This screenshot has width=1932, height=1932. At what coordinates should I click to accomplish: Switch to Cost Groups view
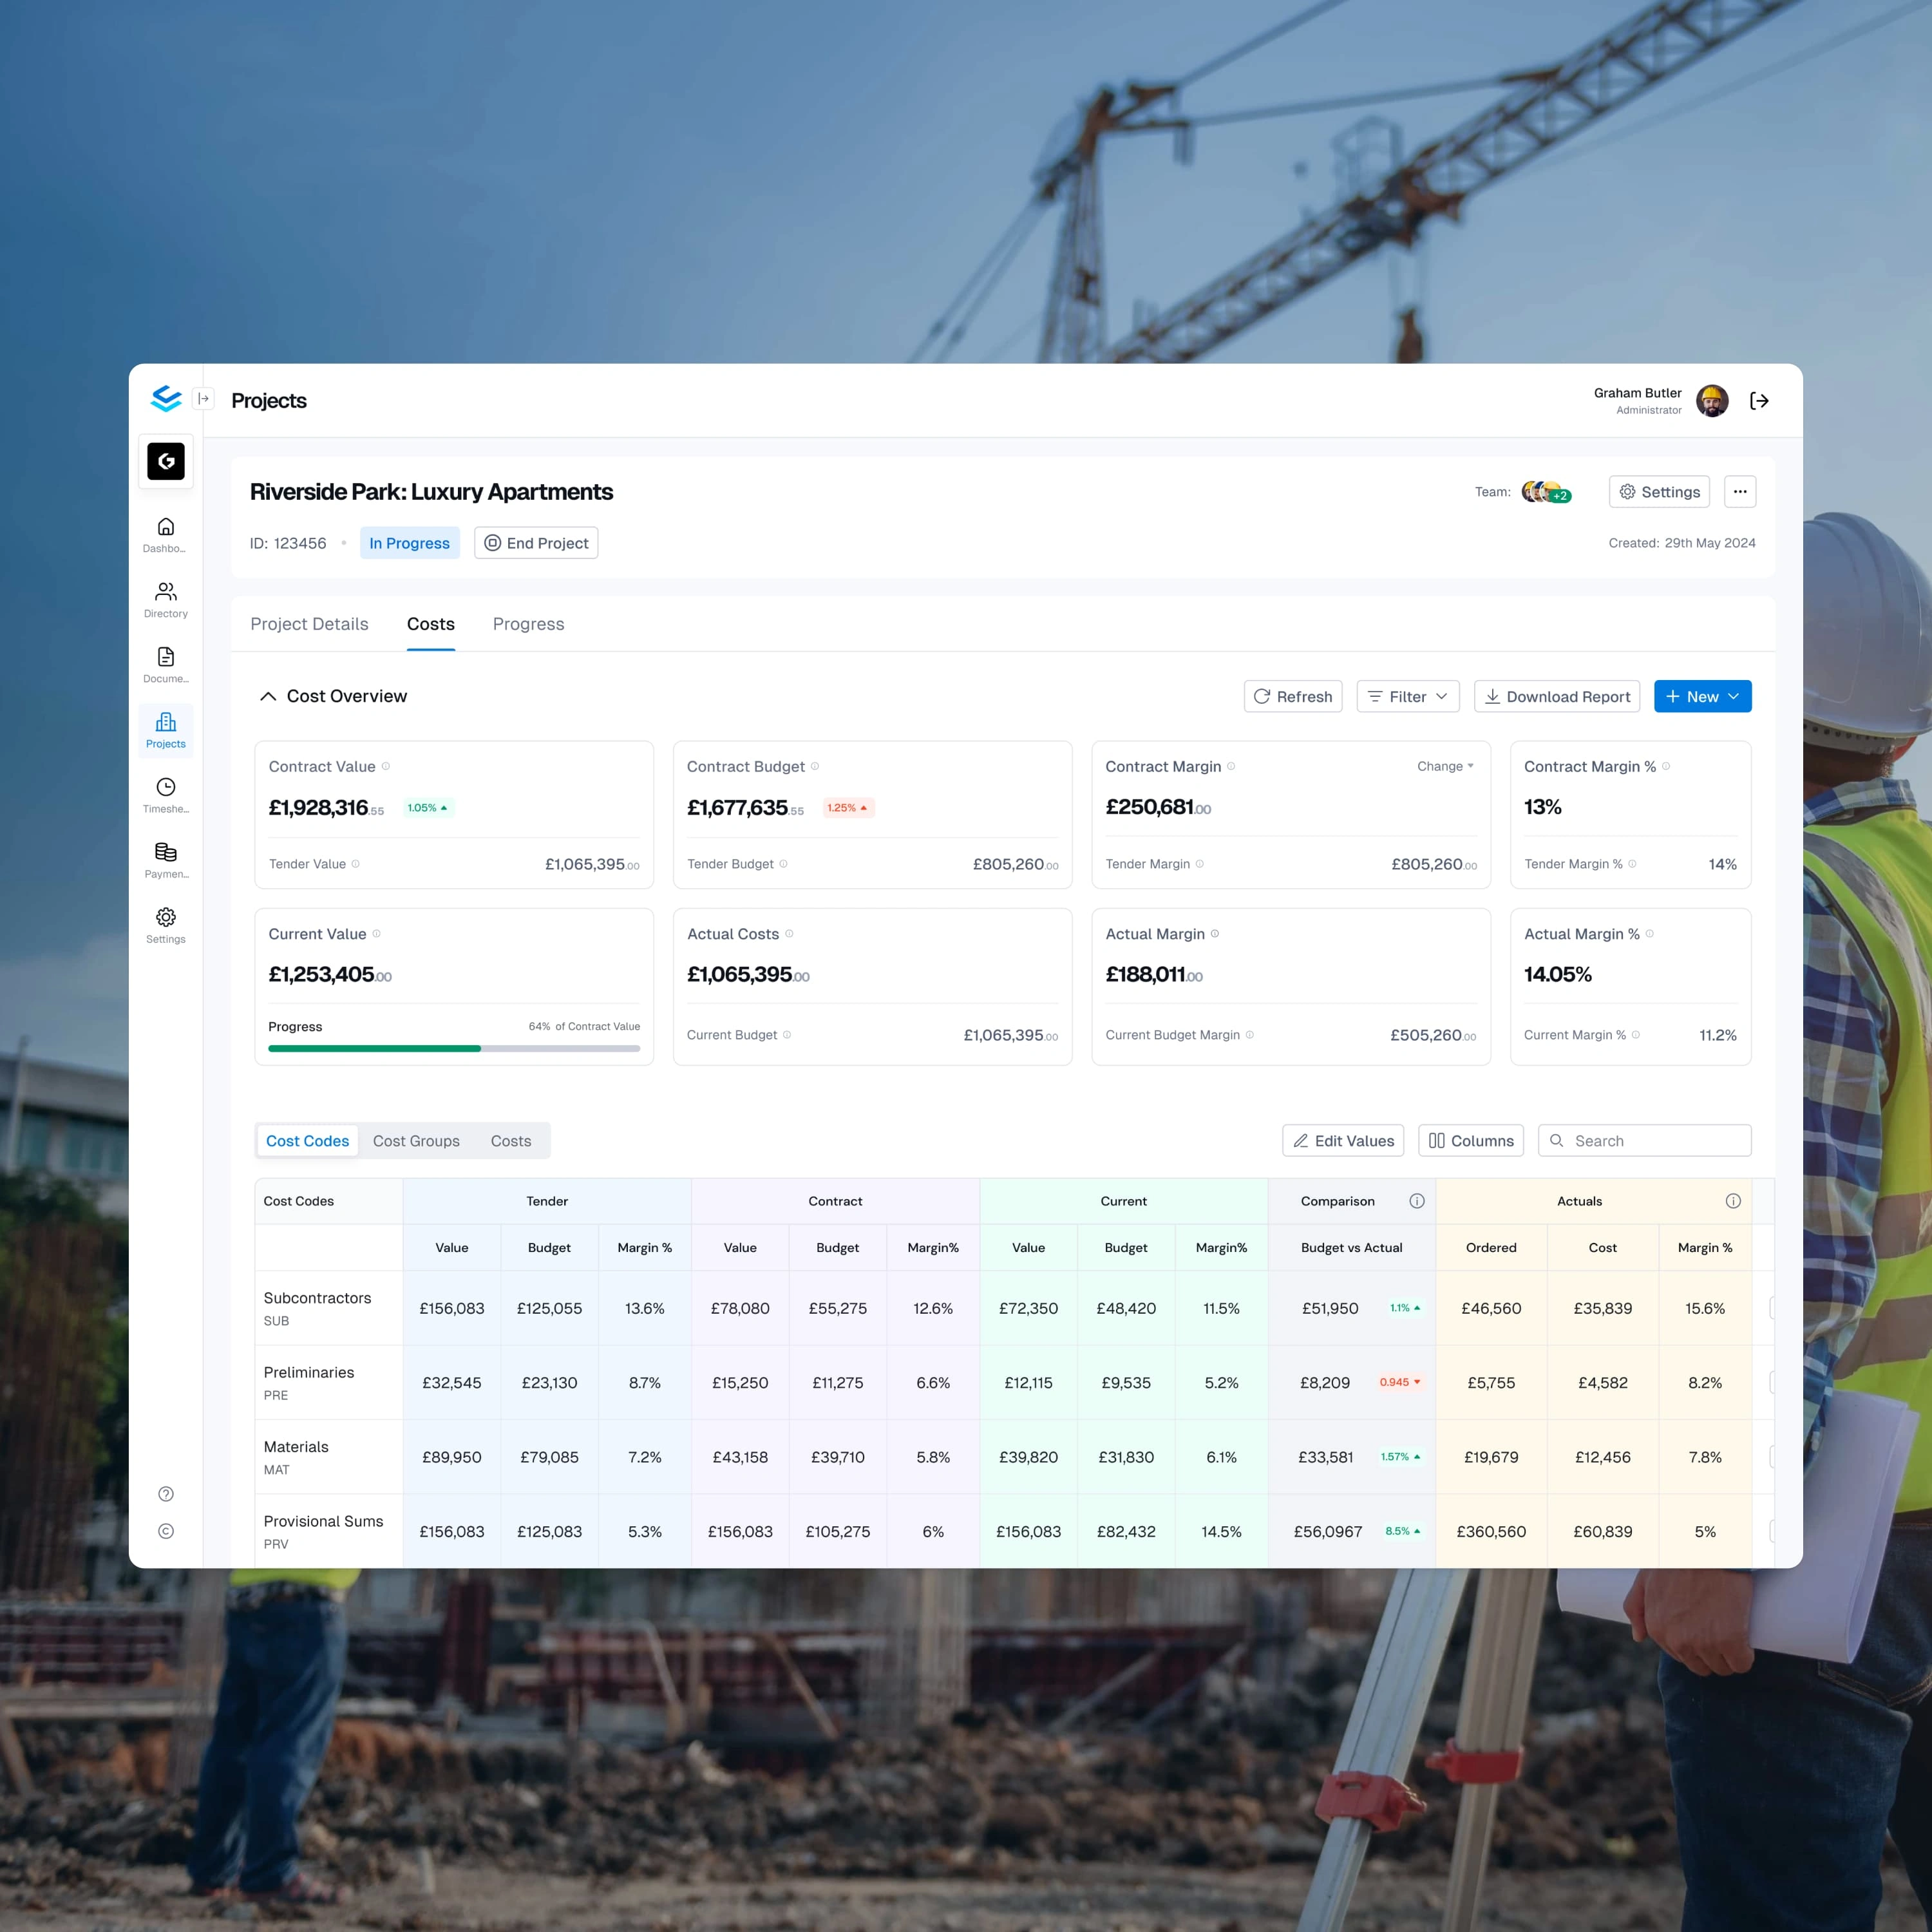click(416, 1141)
